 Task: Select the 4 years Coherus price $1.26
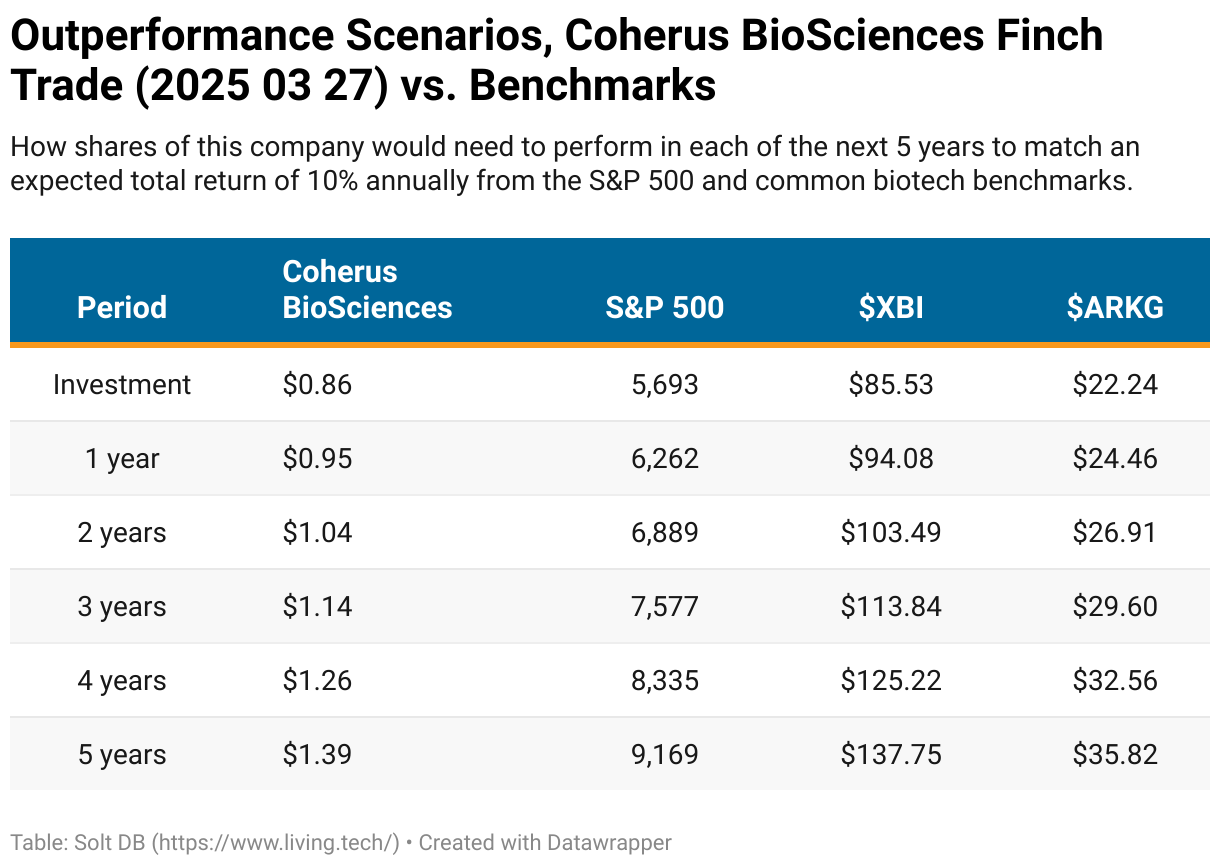(x=317, y=681)
